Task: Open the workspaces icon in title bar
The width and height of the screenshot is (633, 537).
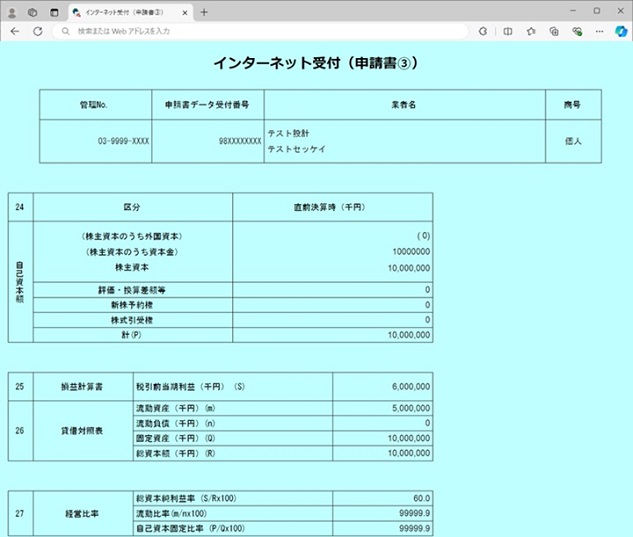Action: 33,13
